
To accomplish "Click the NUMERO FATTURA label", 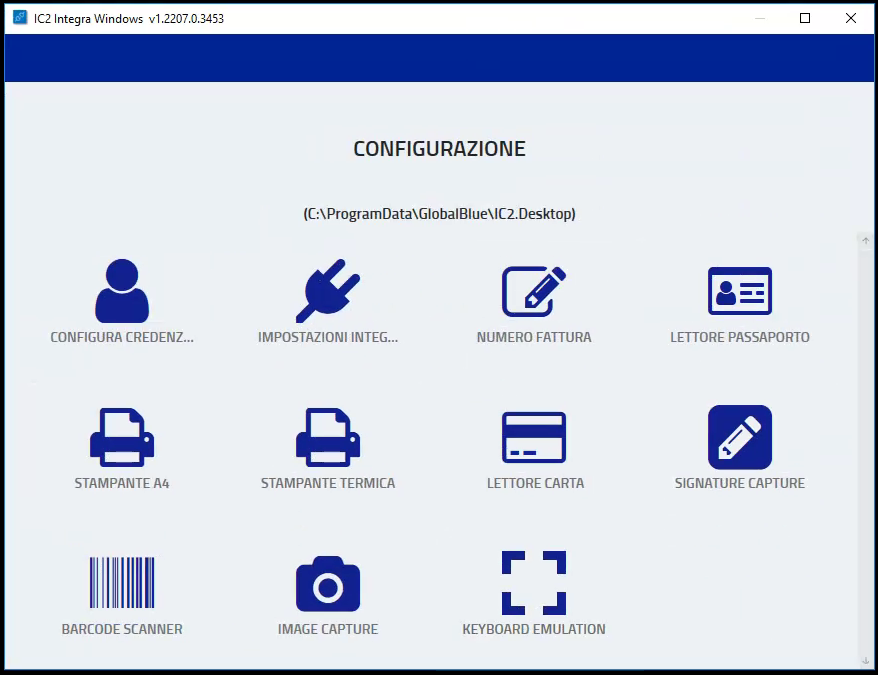I will [x=534, y=337].
